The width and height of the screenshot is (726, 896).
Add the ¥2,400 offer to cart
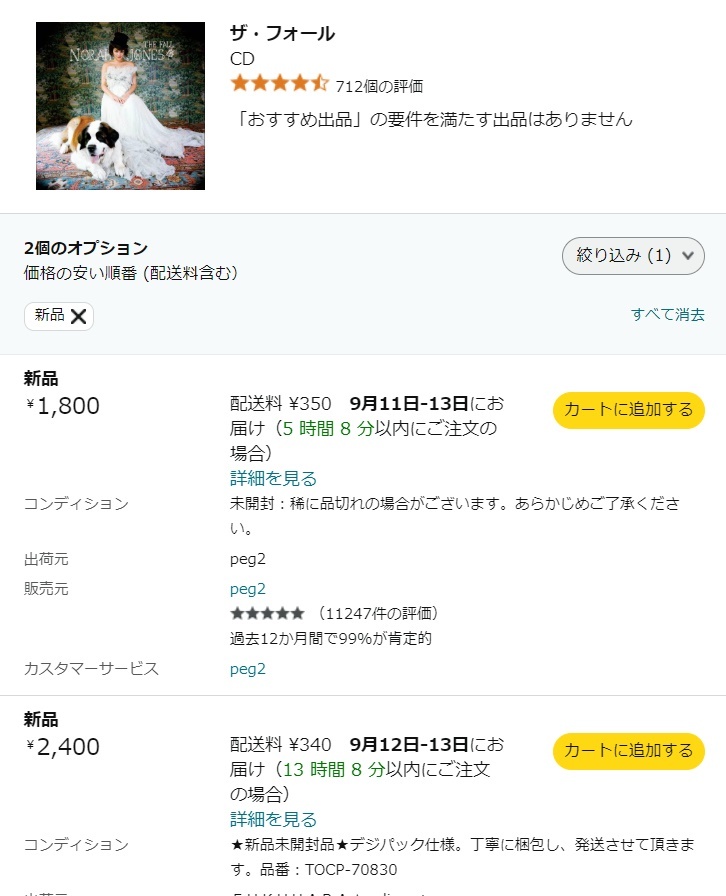pos(628,750)
